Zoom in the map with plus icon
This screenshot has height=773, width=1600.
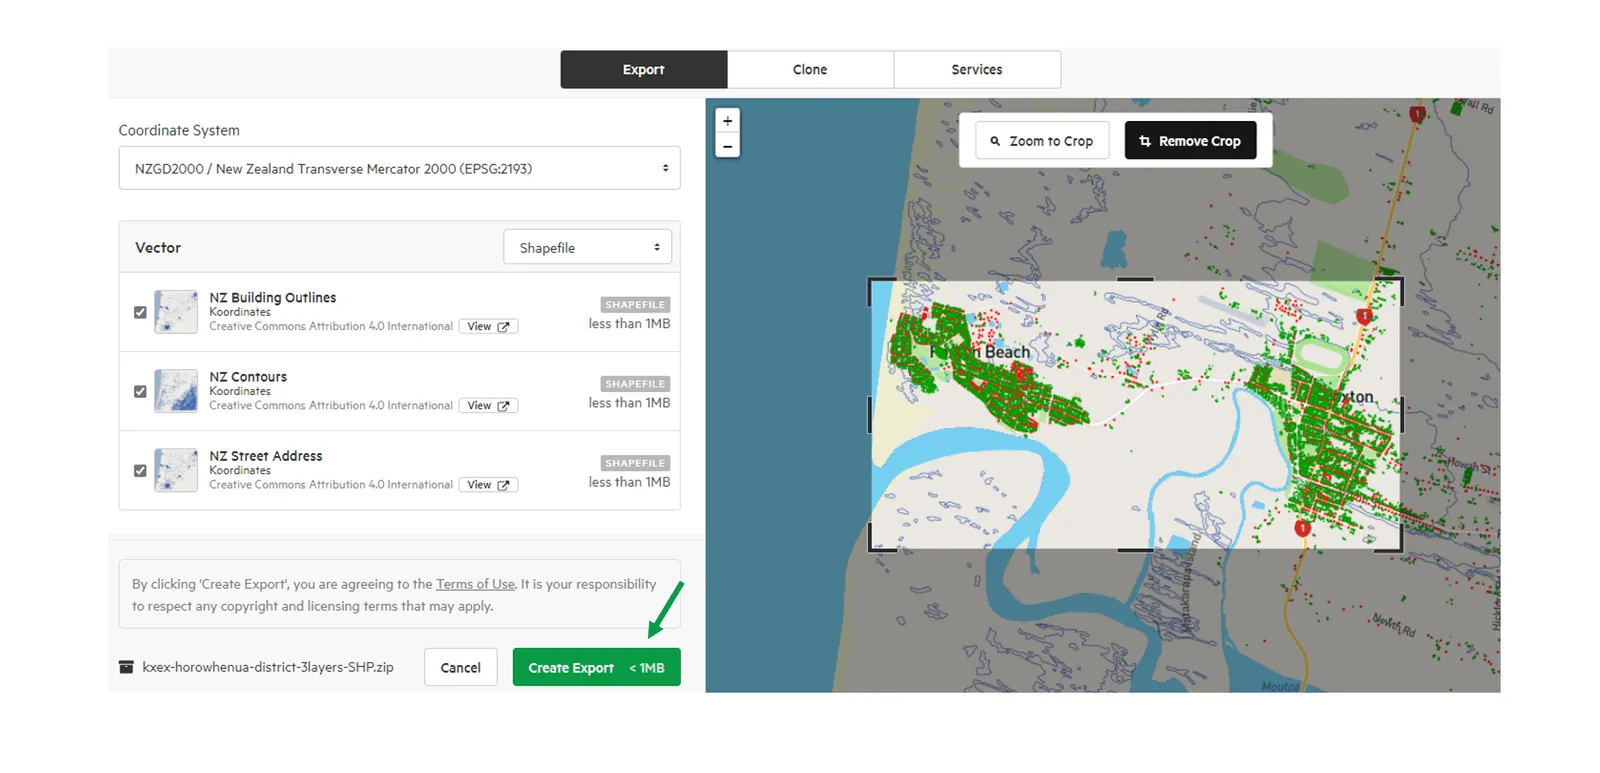point(727,121)
